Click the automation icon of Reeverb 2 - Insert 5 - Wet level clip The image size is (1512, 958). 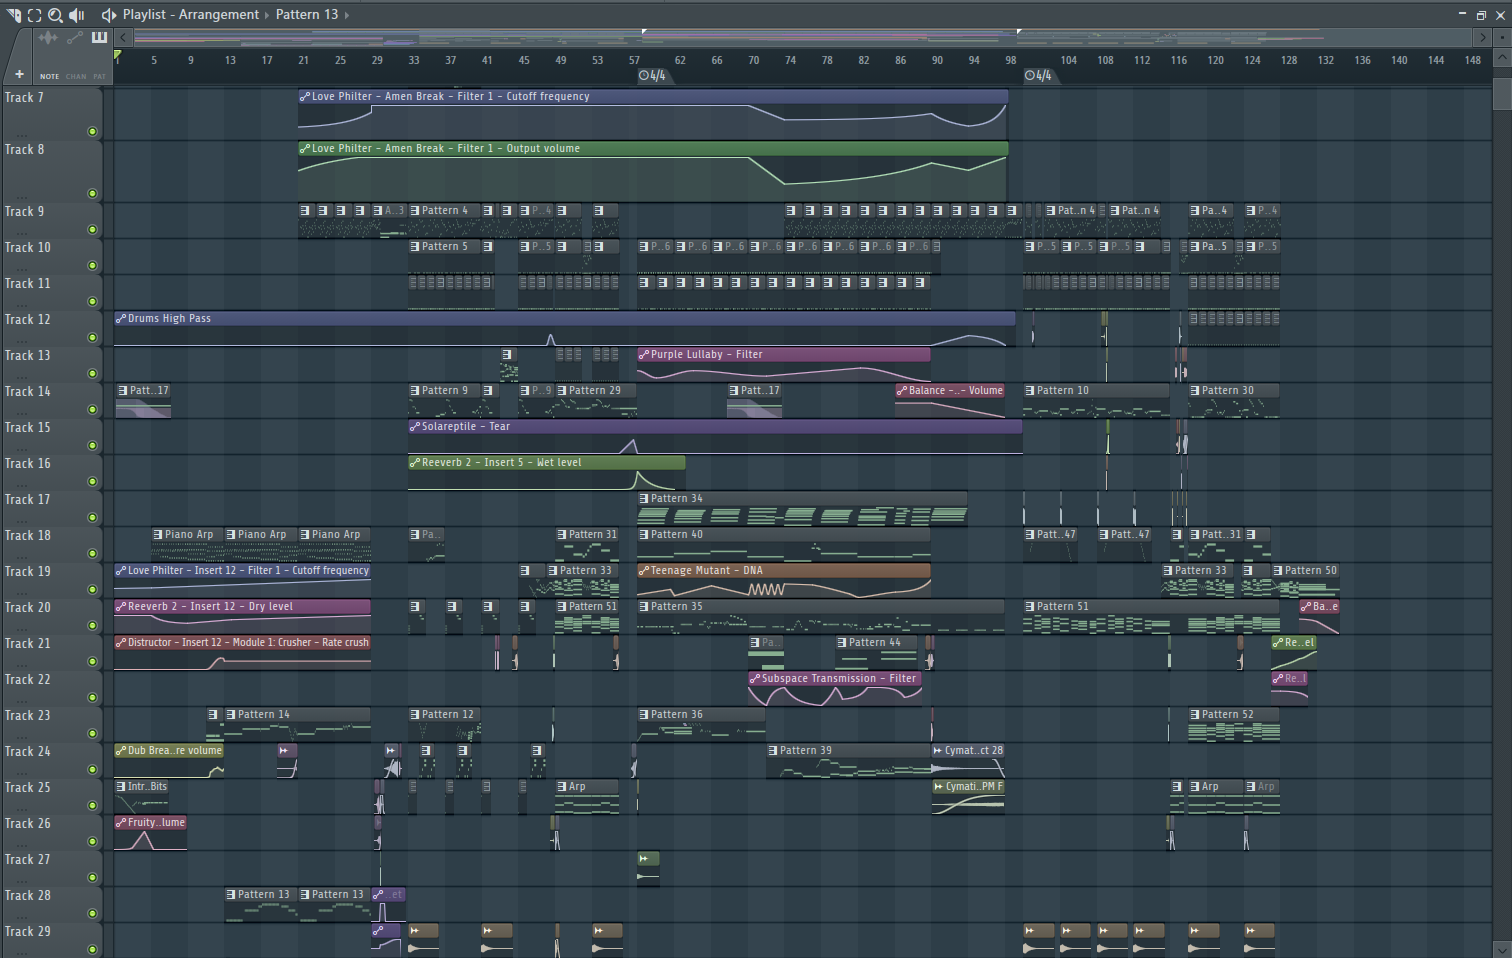(415, 463)
